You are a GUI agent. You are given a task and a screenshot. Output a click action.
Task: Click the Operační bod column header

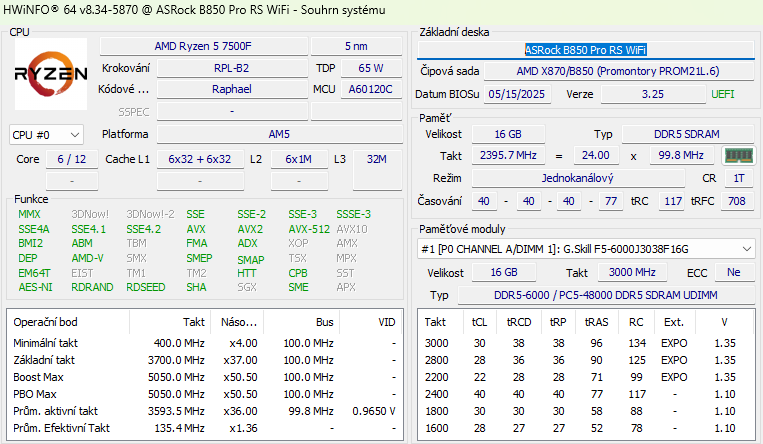click(69, 322)
